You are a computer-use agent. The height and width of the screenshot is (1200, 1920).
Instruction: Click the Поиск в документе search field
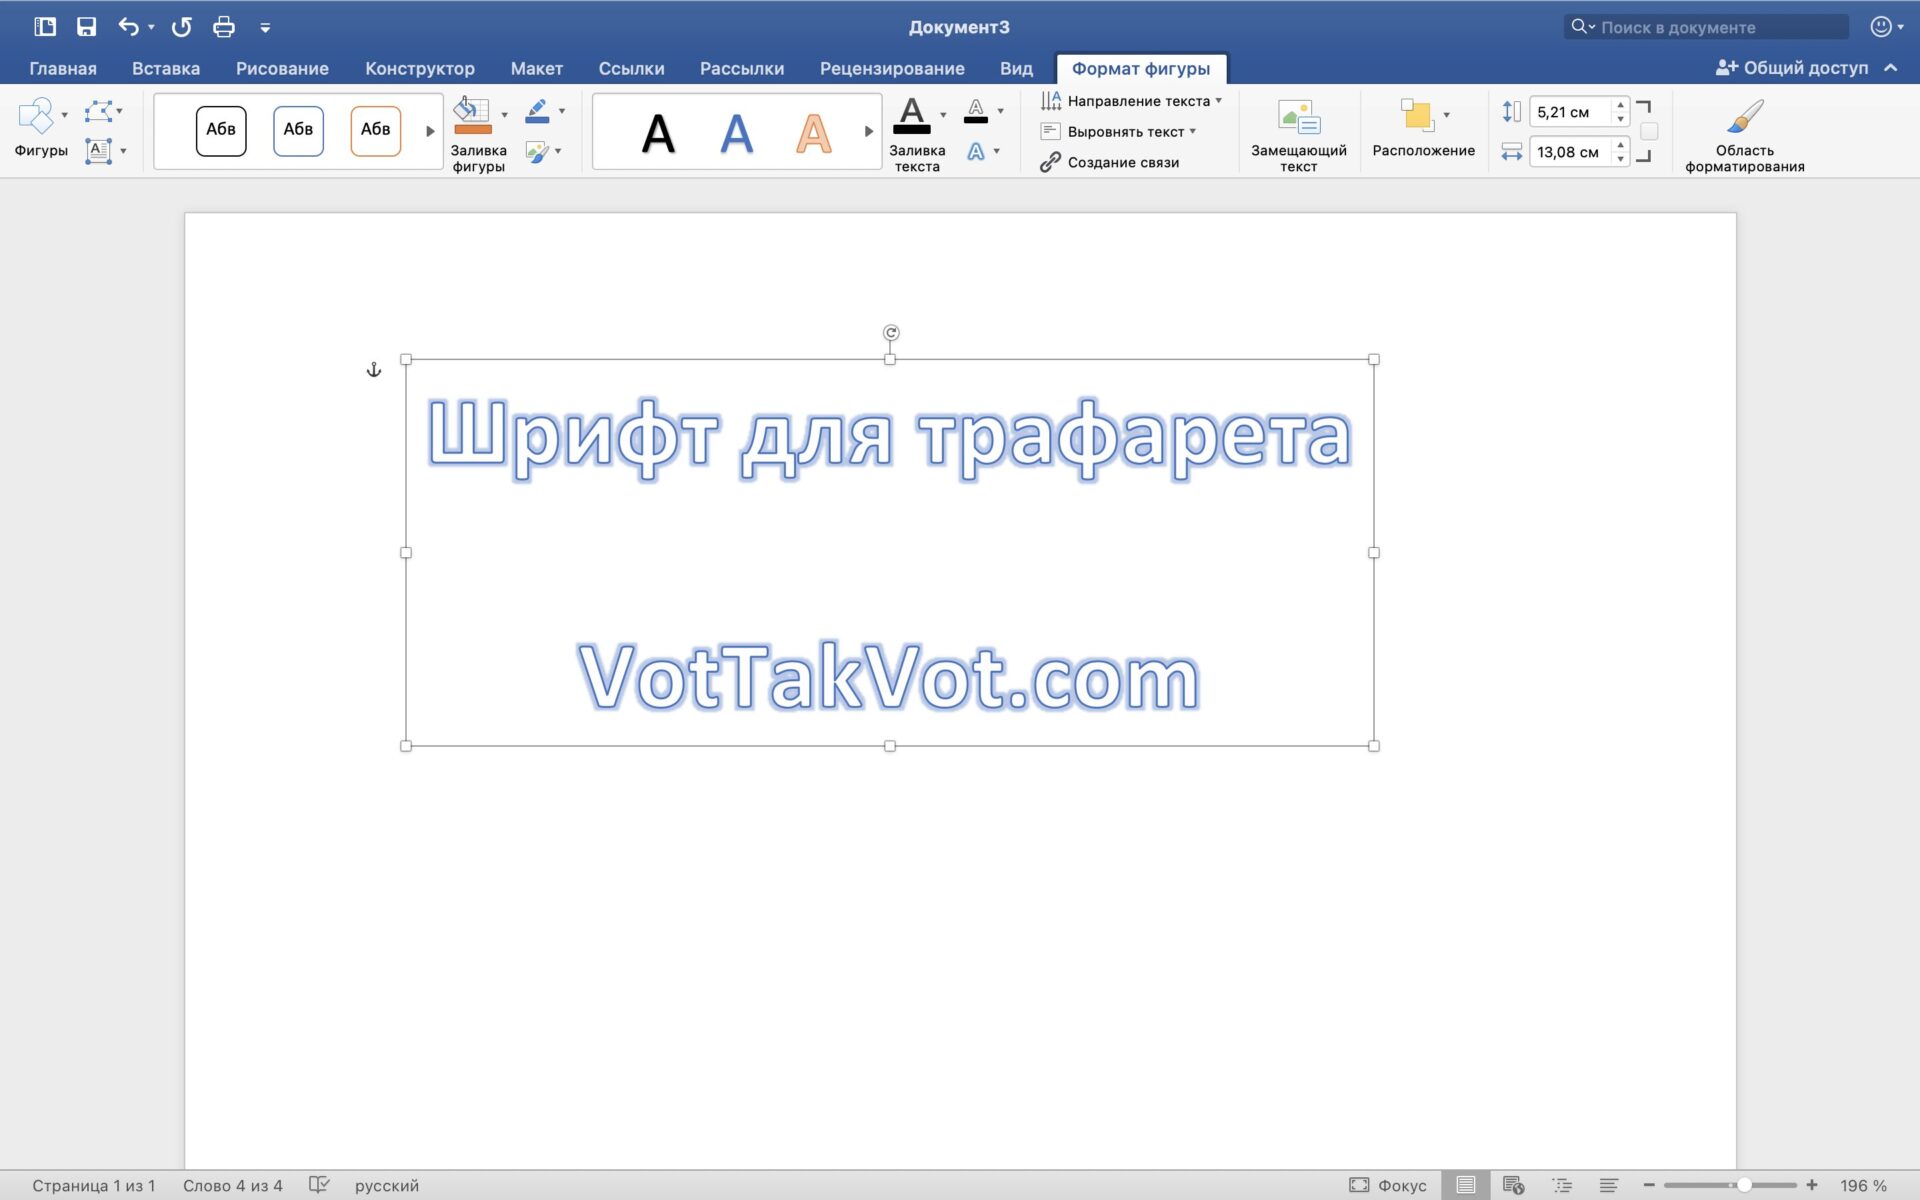click(x=1706, y=27)
